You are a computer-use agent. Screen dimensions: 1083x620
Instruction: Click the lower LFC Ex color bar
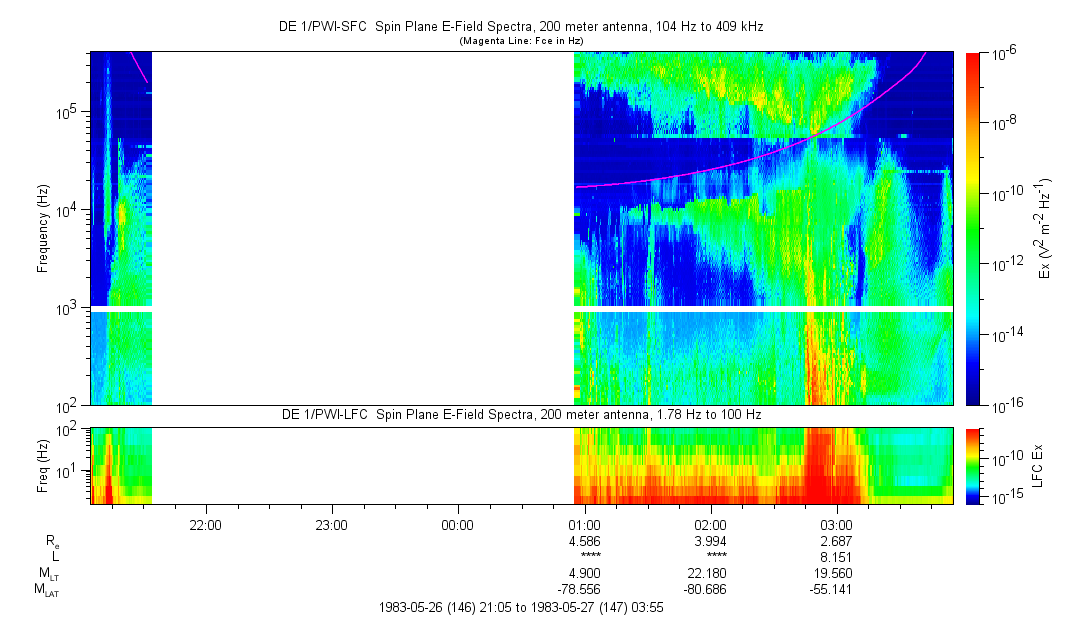(x=973, y=466)
